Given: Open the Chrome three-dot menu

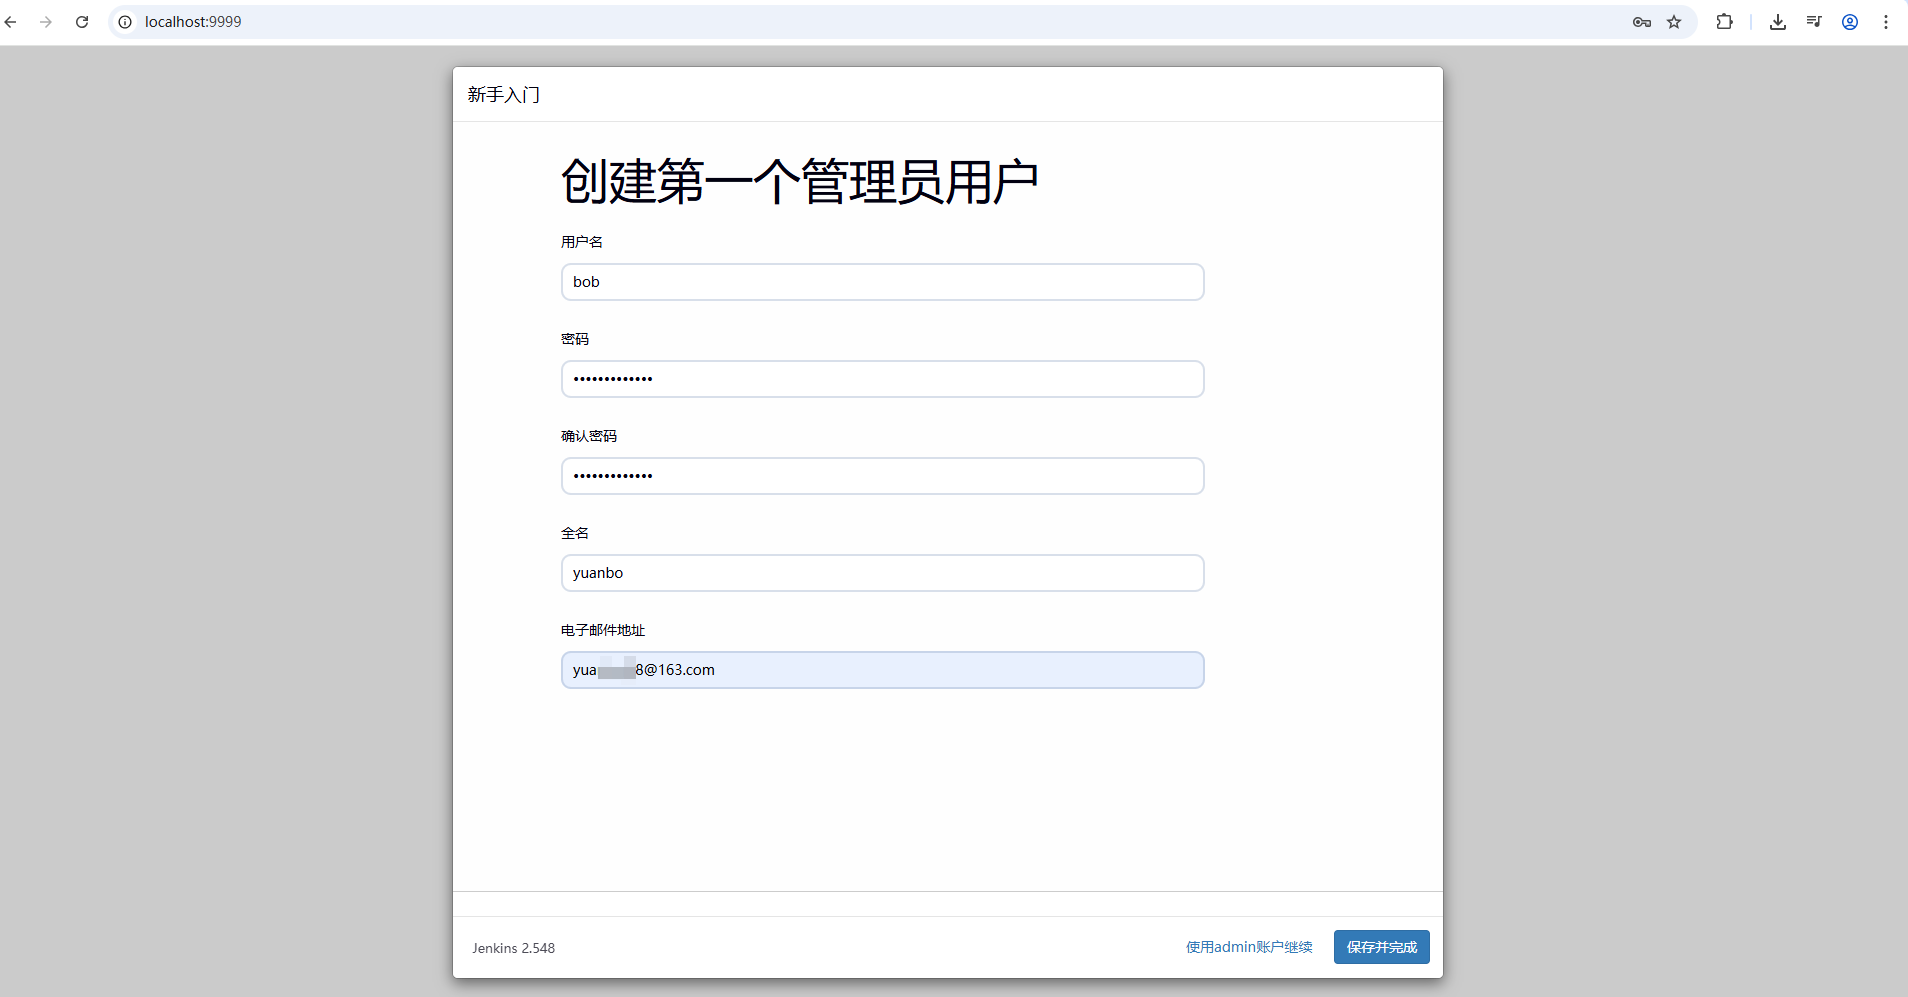Looking at the screenshot, I should pos(1885,22).
